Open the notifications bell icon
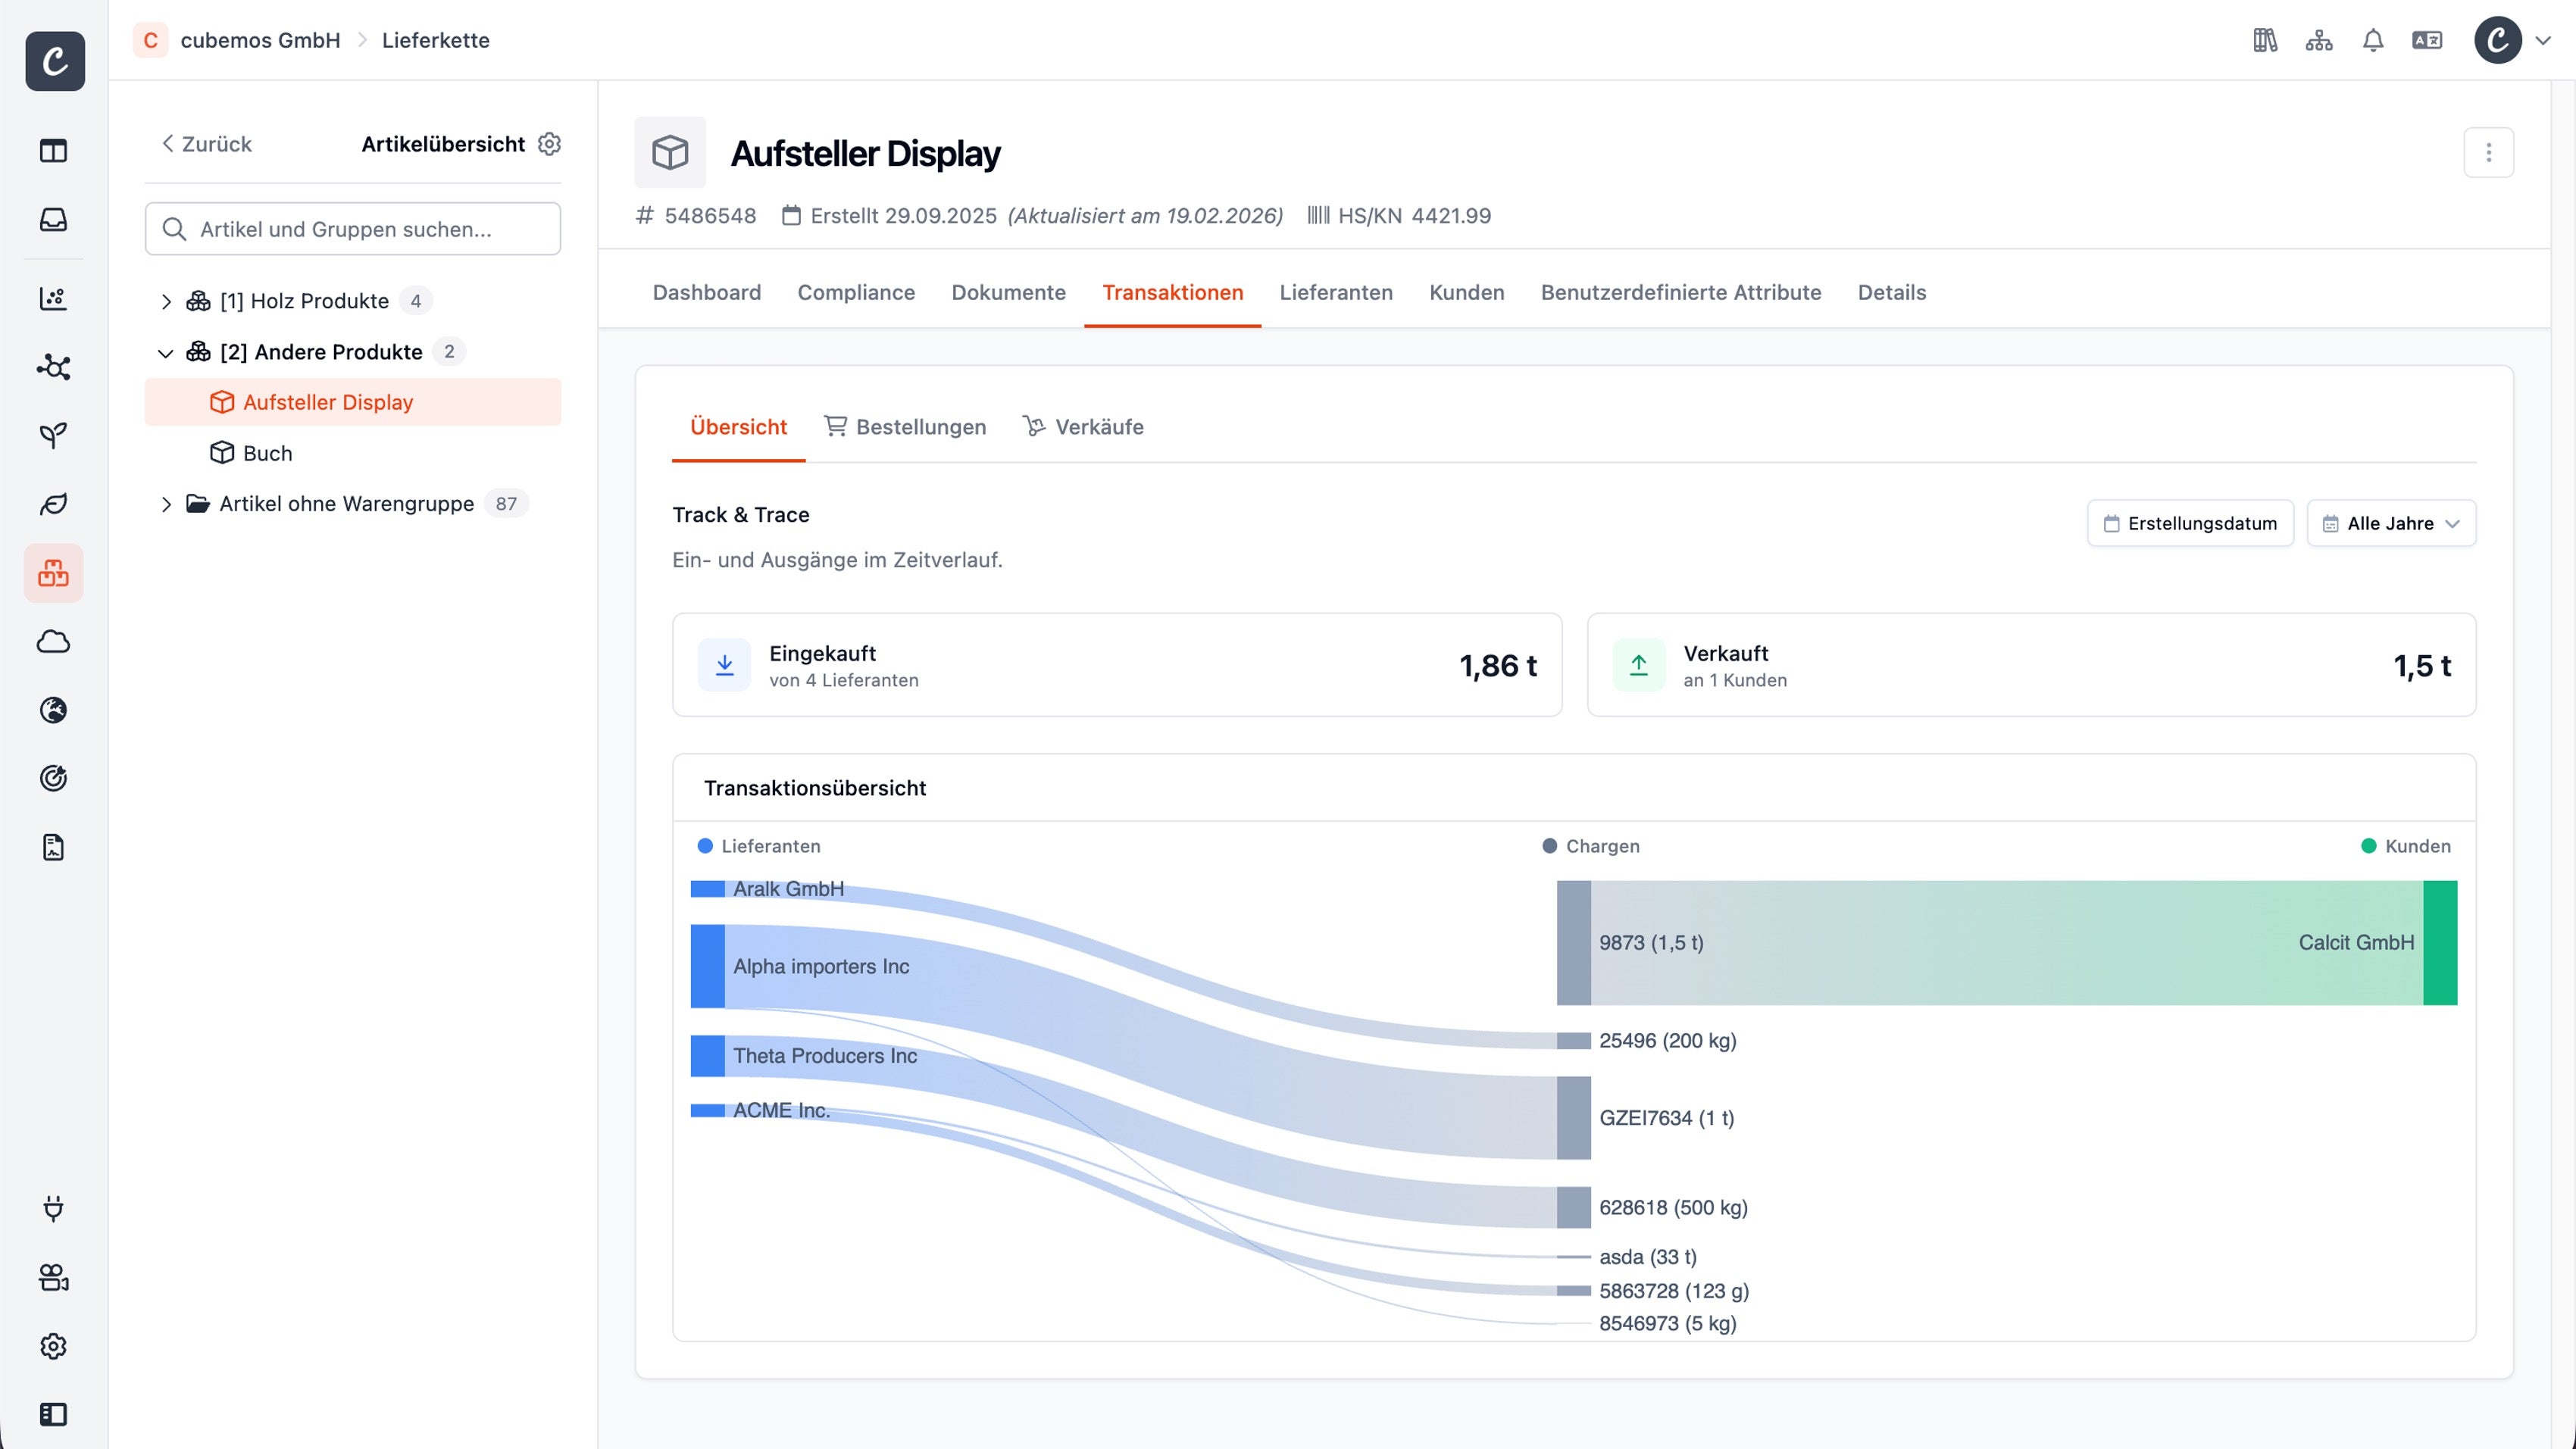Viewport: 2576px width, 1449px height. click(2372, 40)
